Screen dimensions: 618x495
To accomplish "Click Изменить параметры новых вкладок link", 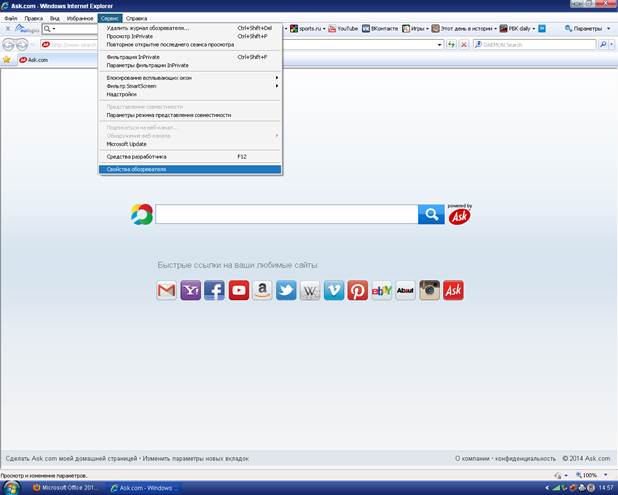I will coord(195,459).
